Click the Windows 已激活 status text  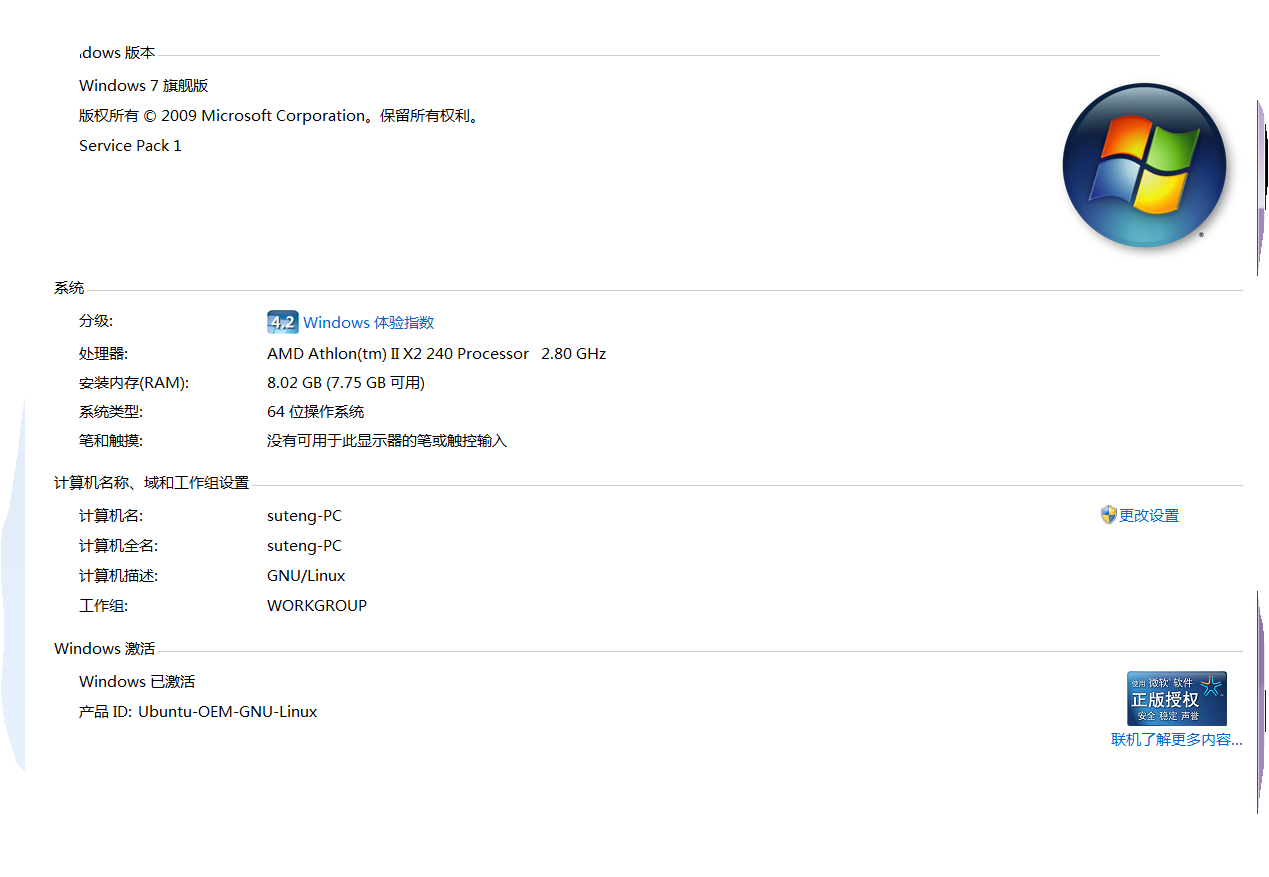tap(137, 682)
